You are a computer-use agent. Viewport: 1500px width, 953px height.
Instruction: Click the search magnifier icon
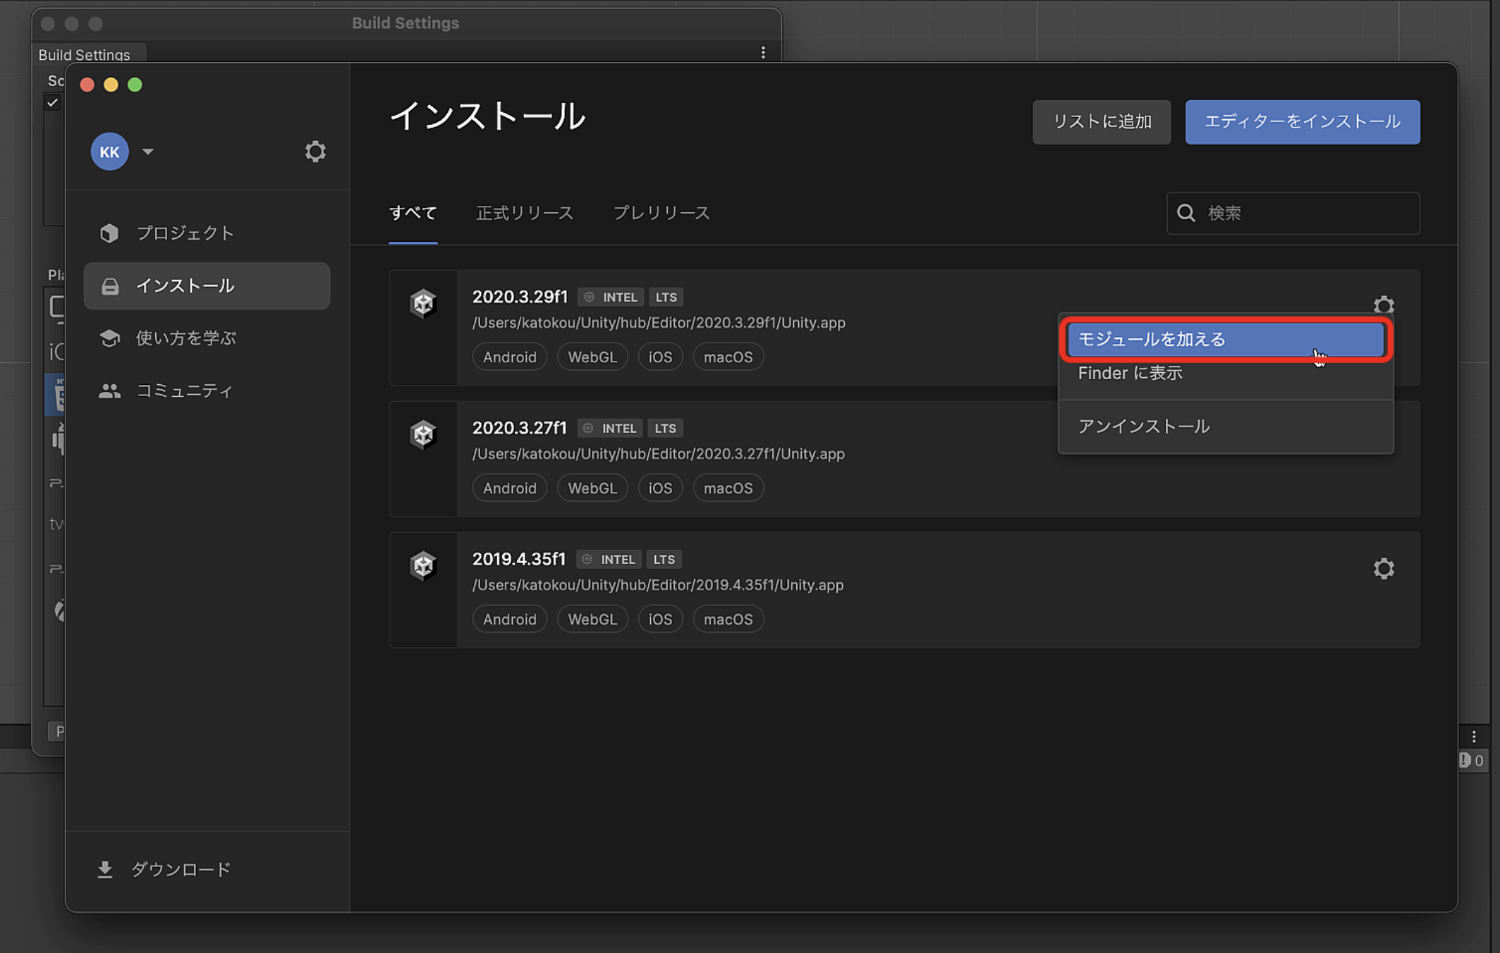pyautogui.click(x=1186, y=213)
